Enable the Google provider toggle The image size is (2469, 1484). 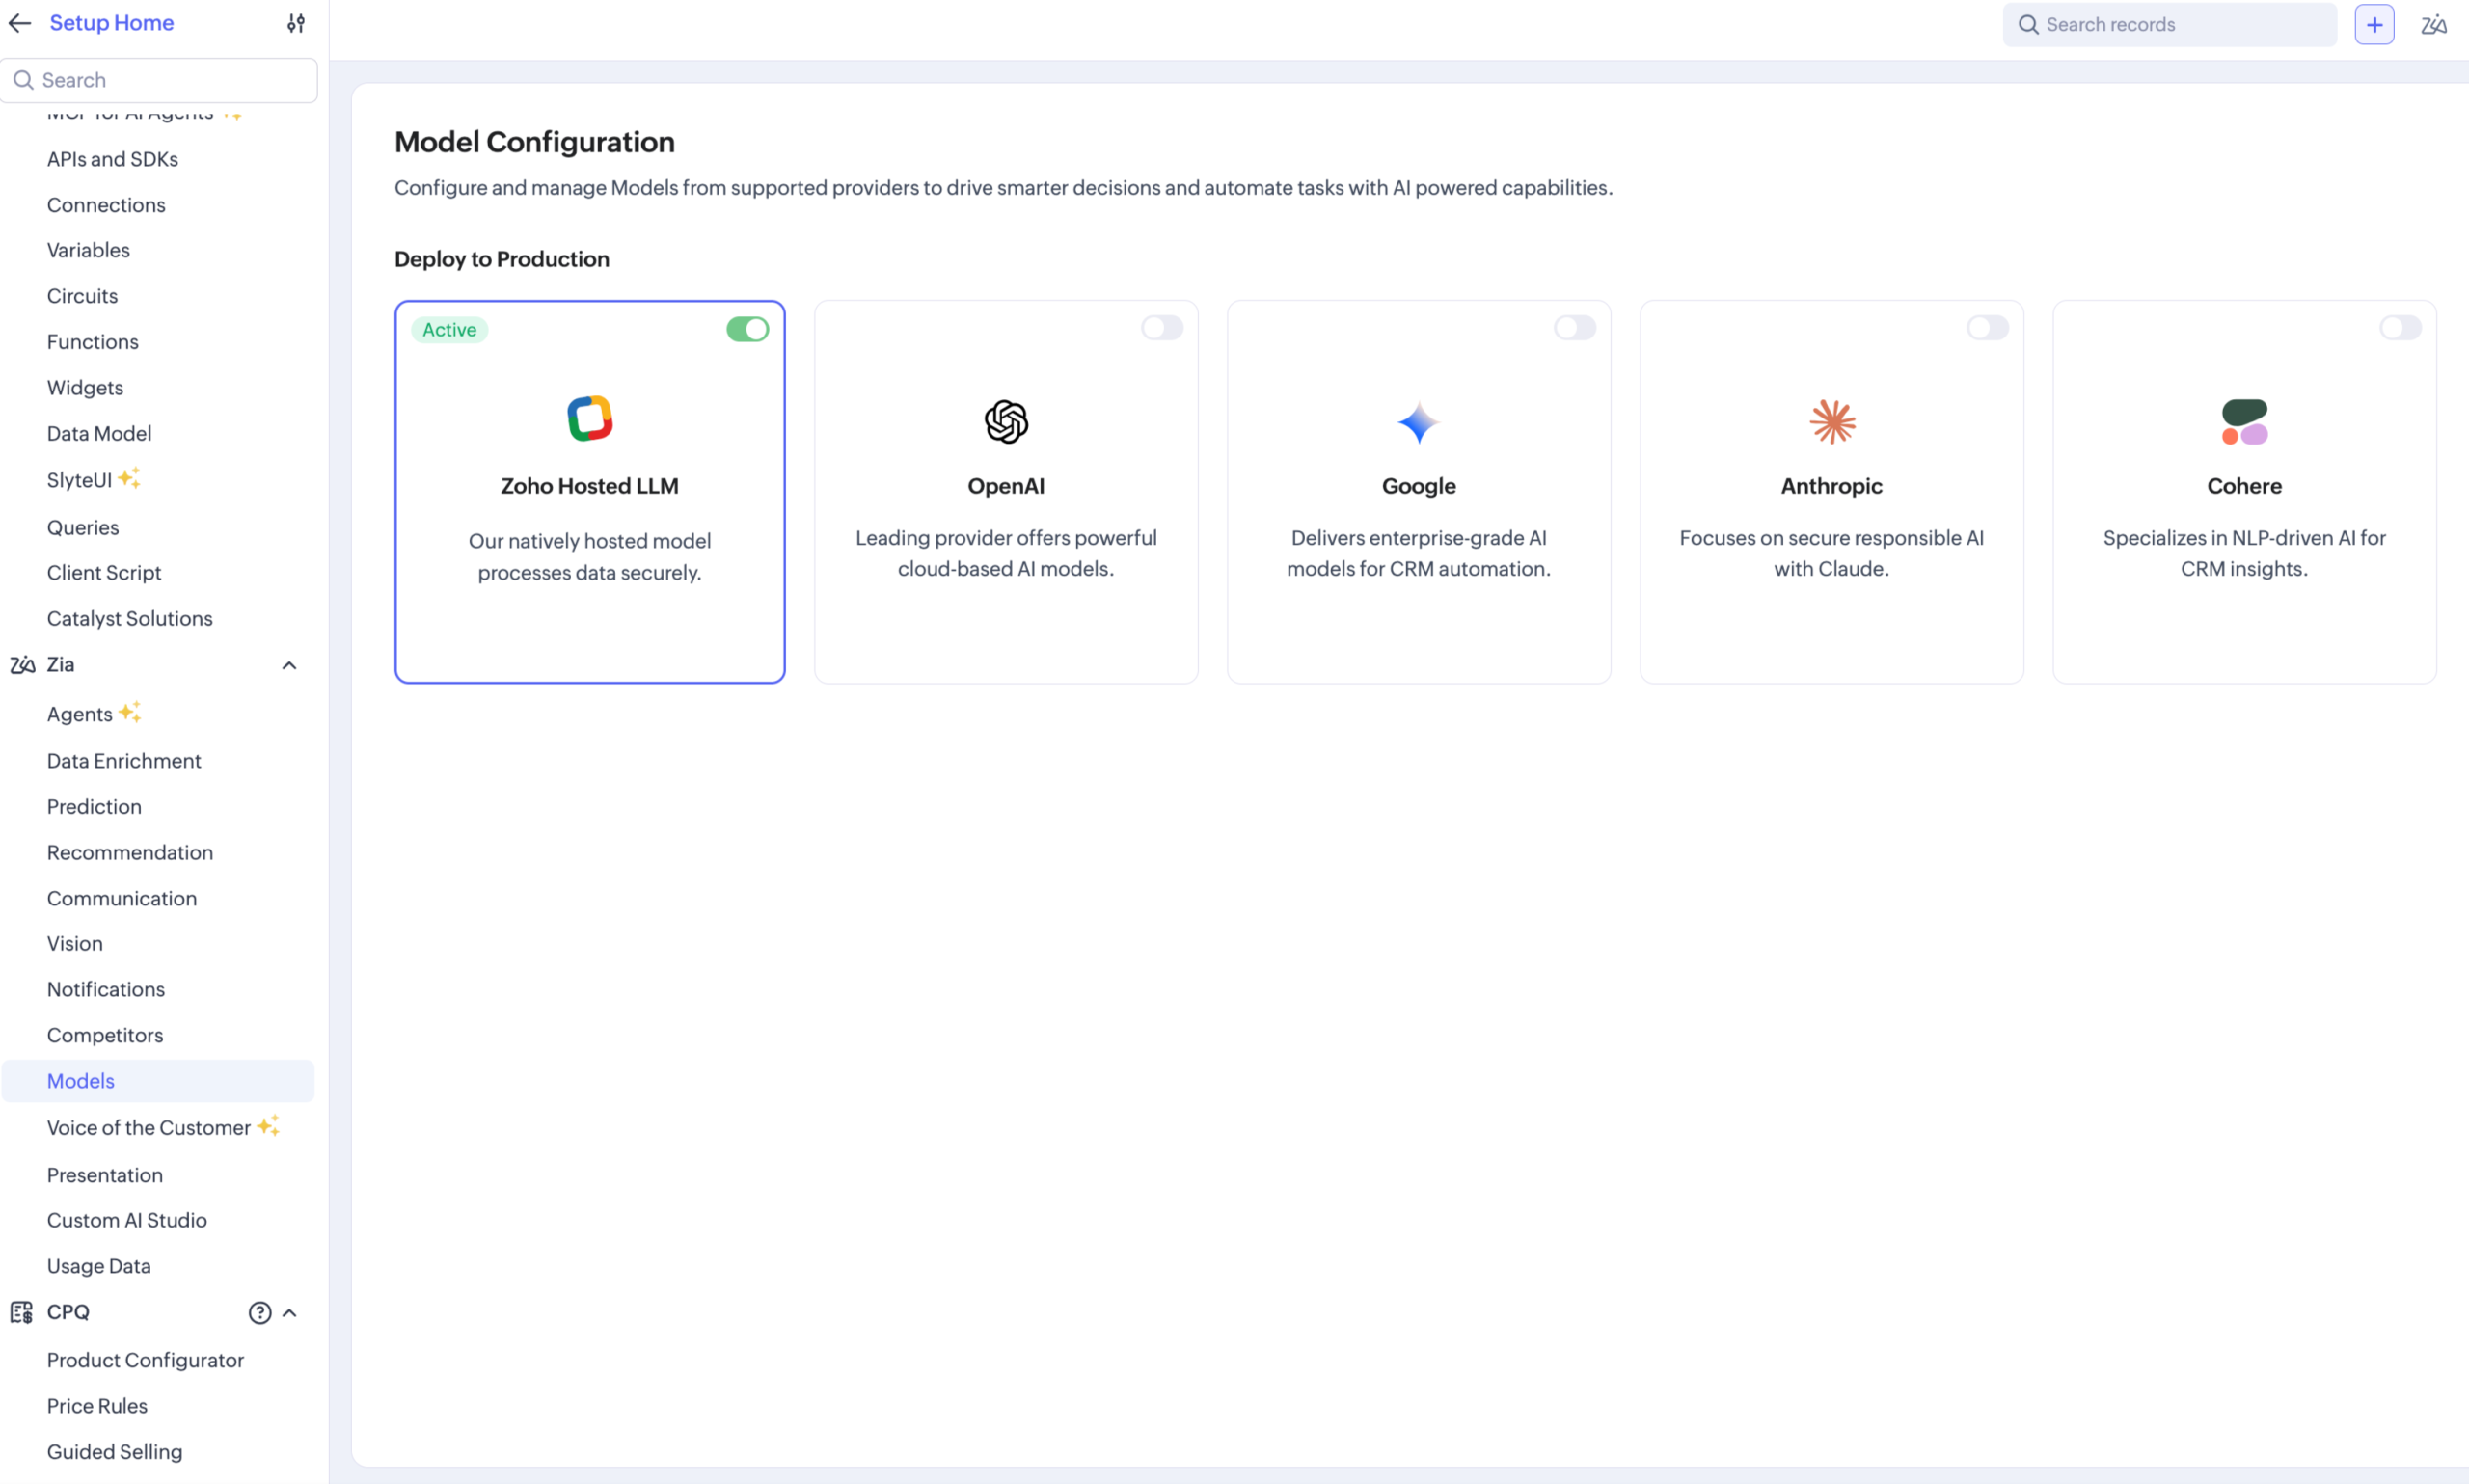coord(1575,327)
